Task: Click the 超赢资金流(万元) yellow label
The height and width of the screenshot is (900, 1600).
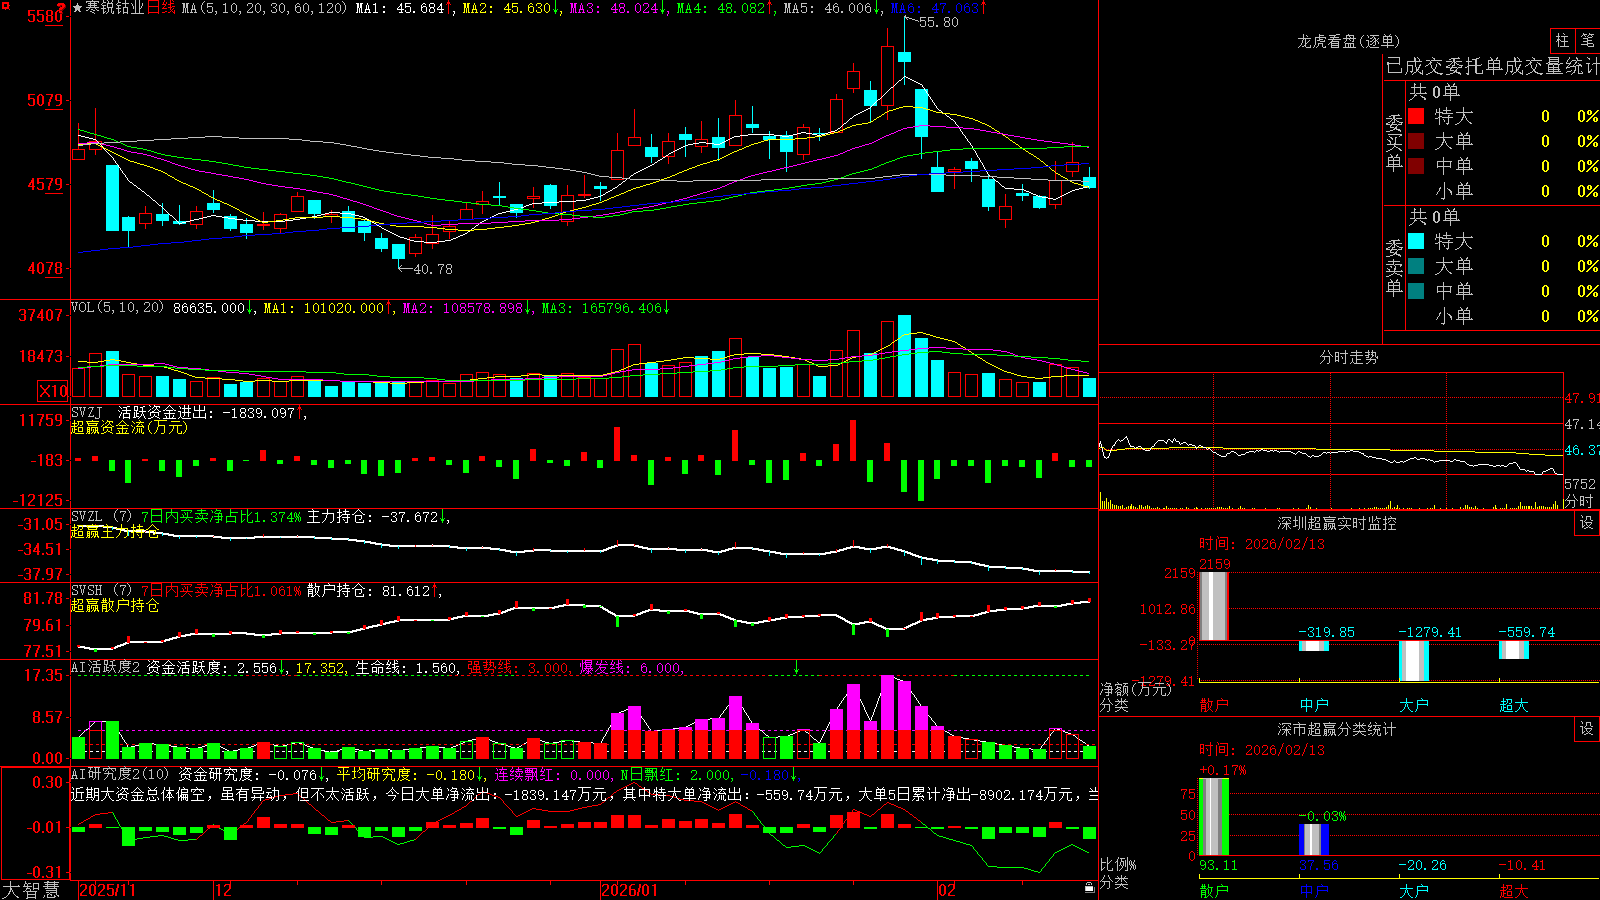Action: (x=129, y=427)
